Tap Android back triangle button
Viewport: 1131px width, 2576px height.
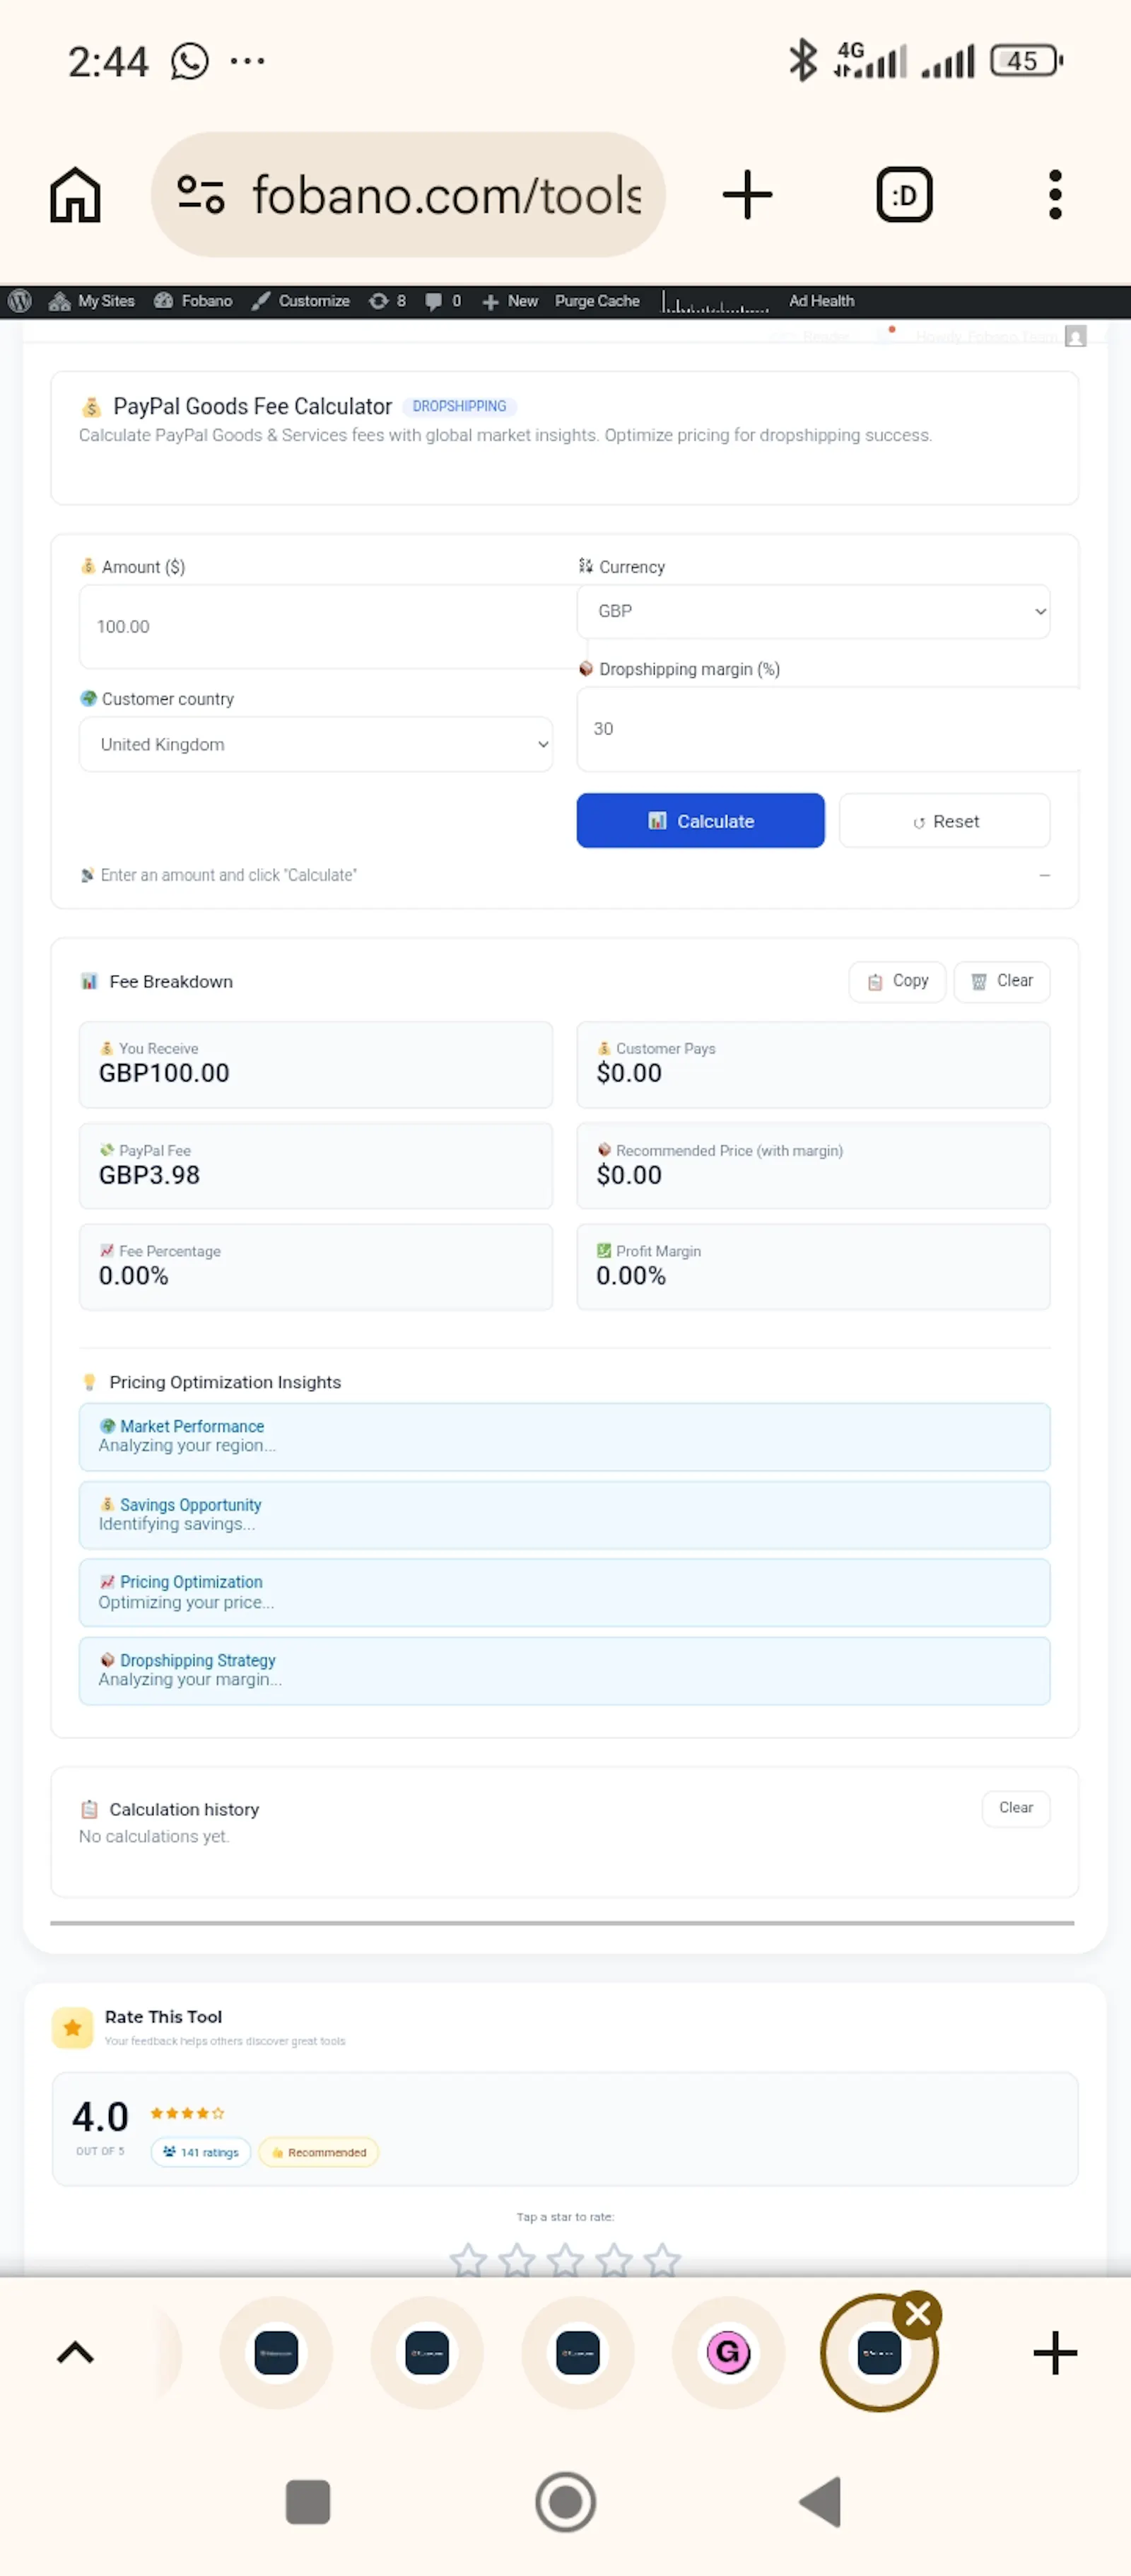click(x=820, y=2502)
